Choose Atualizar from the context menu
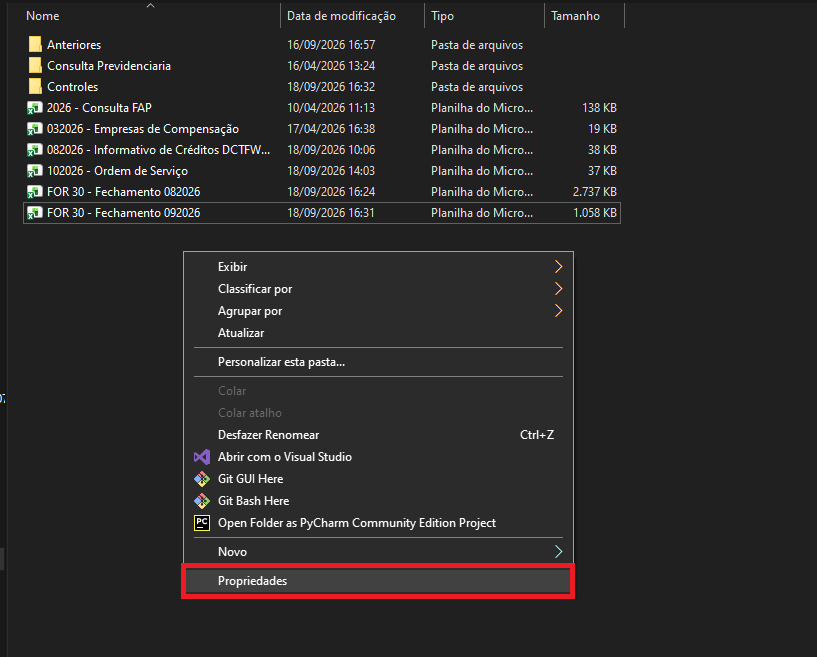This screenshot has height=657, width=817. pyautogui.click(x=378, y=333)
